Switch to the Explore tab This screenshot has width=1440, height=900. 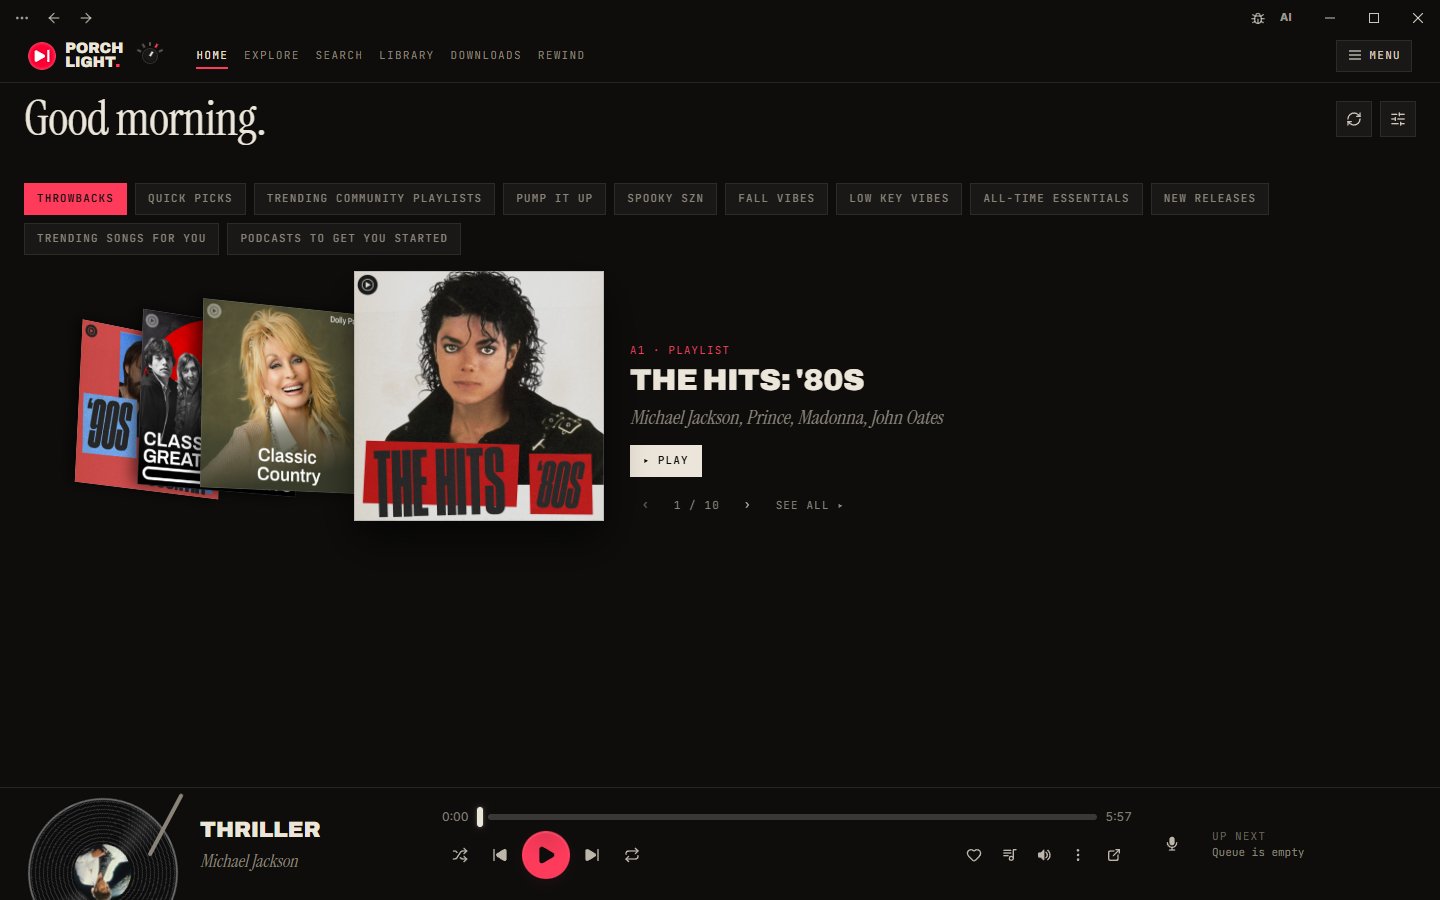click(x=272, y=56)
